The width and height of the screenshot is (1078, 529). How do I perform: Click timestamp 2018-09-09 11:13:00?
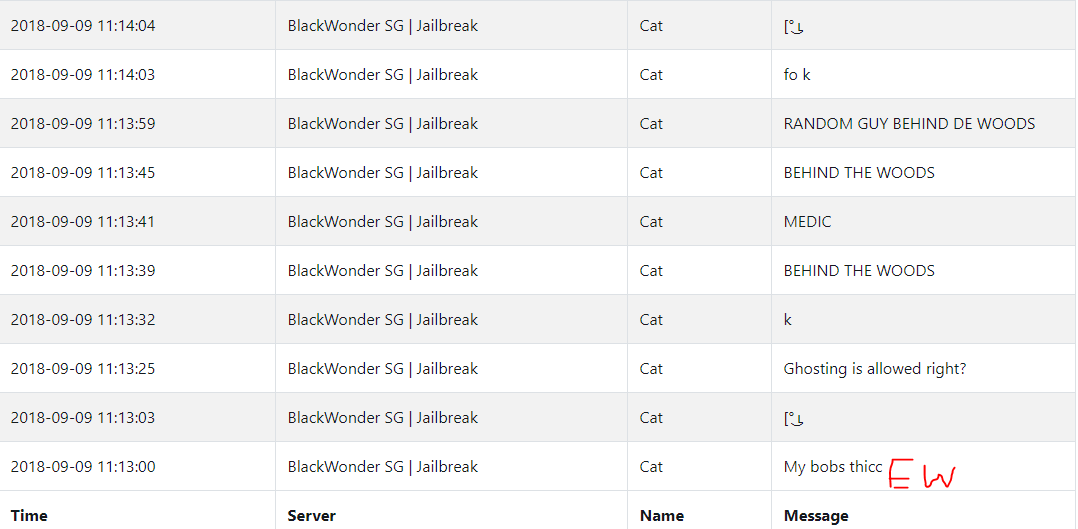[82, 466]
